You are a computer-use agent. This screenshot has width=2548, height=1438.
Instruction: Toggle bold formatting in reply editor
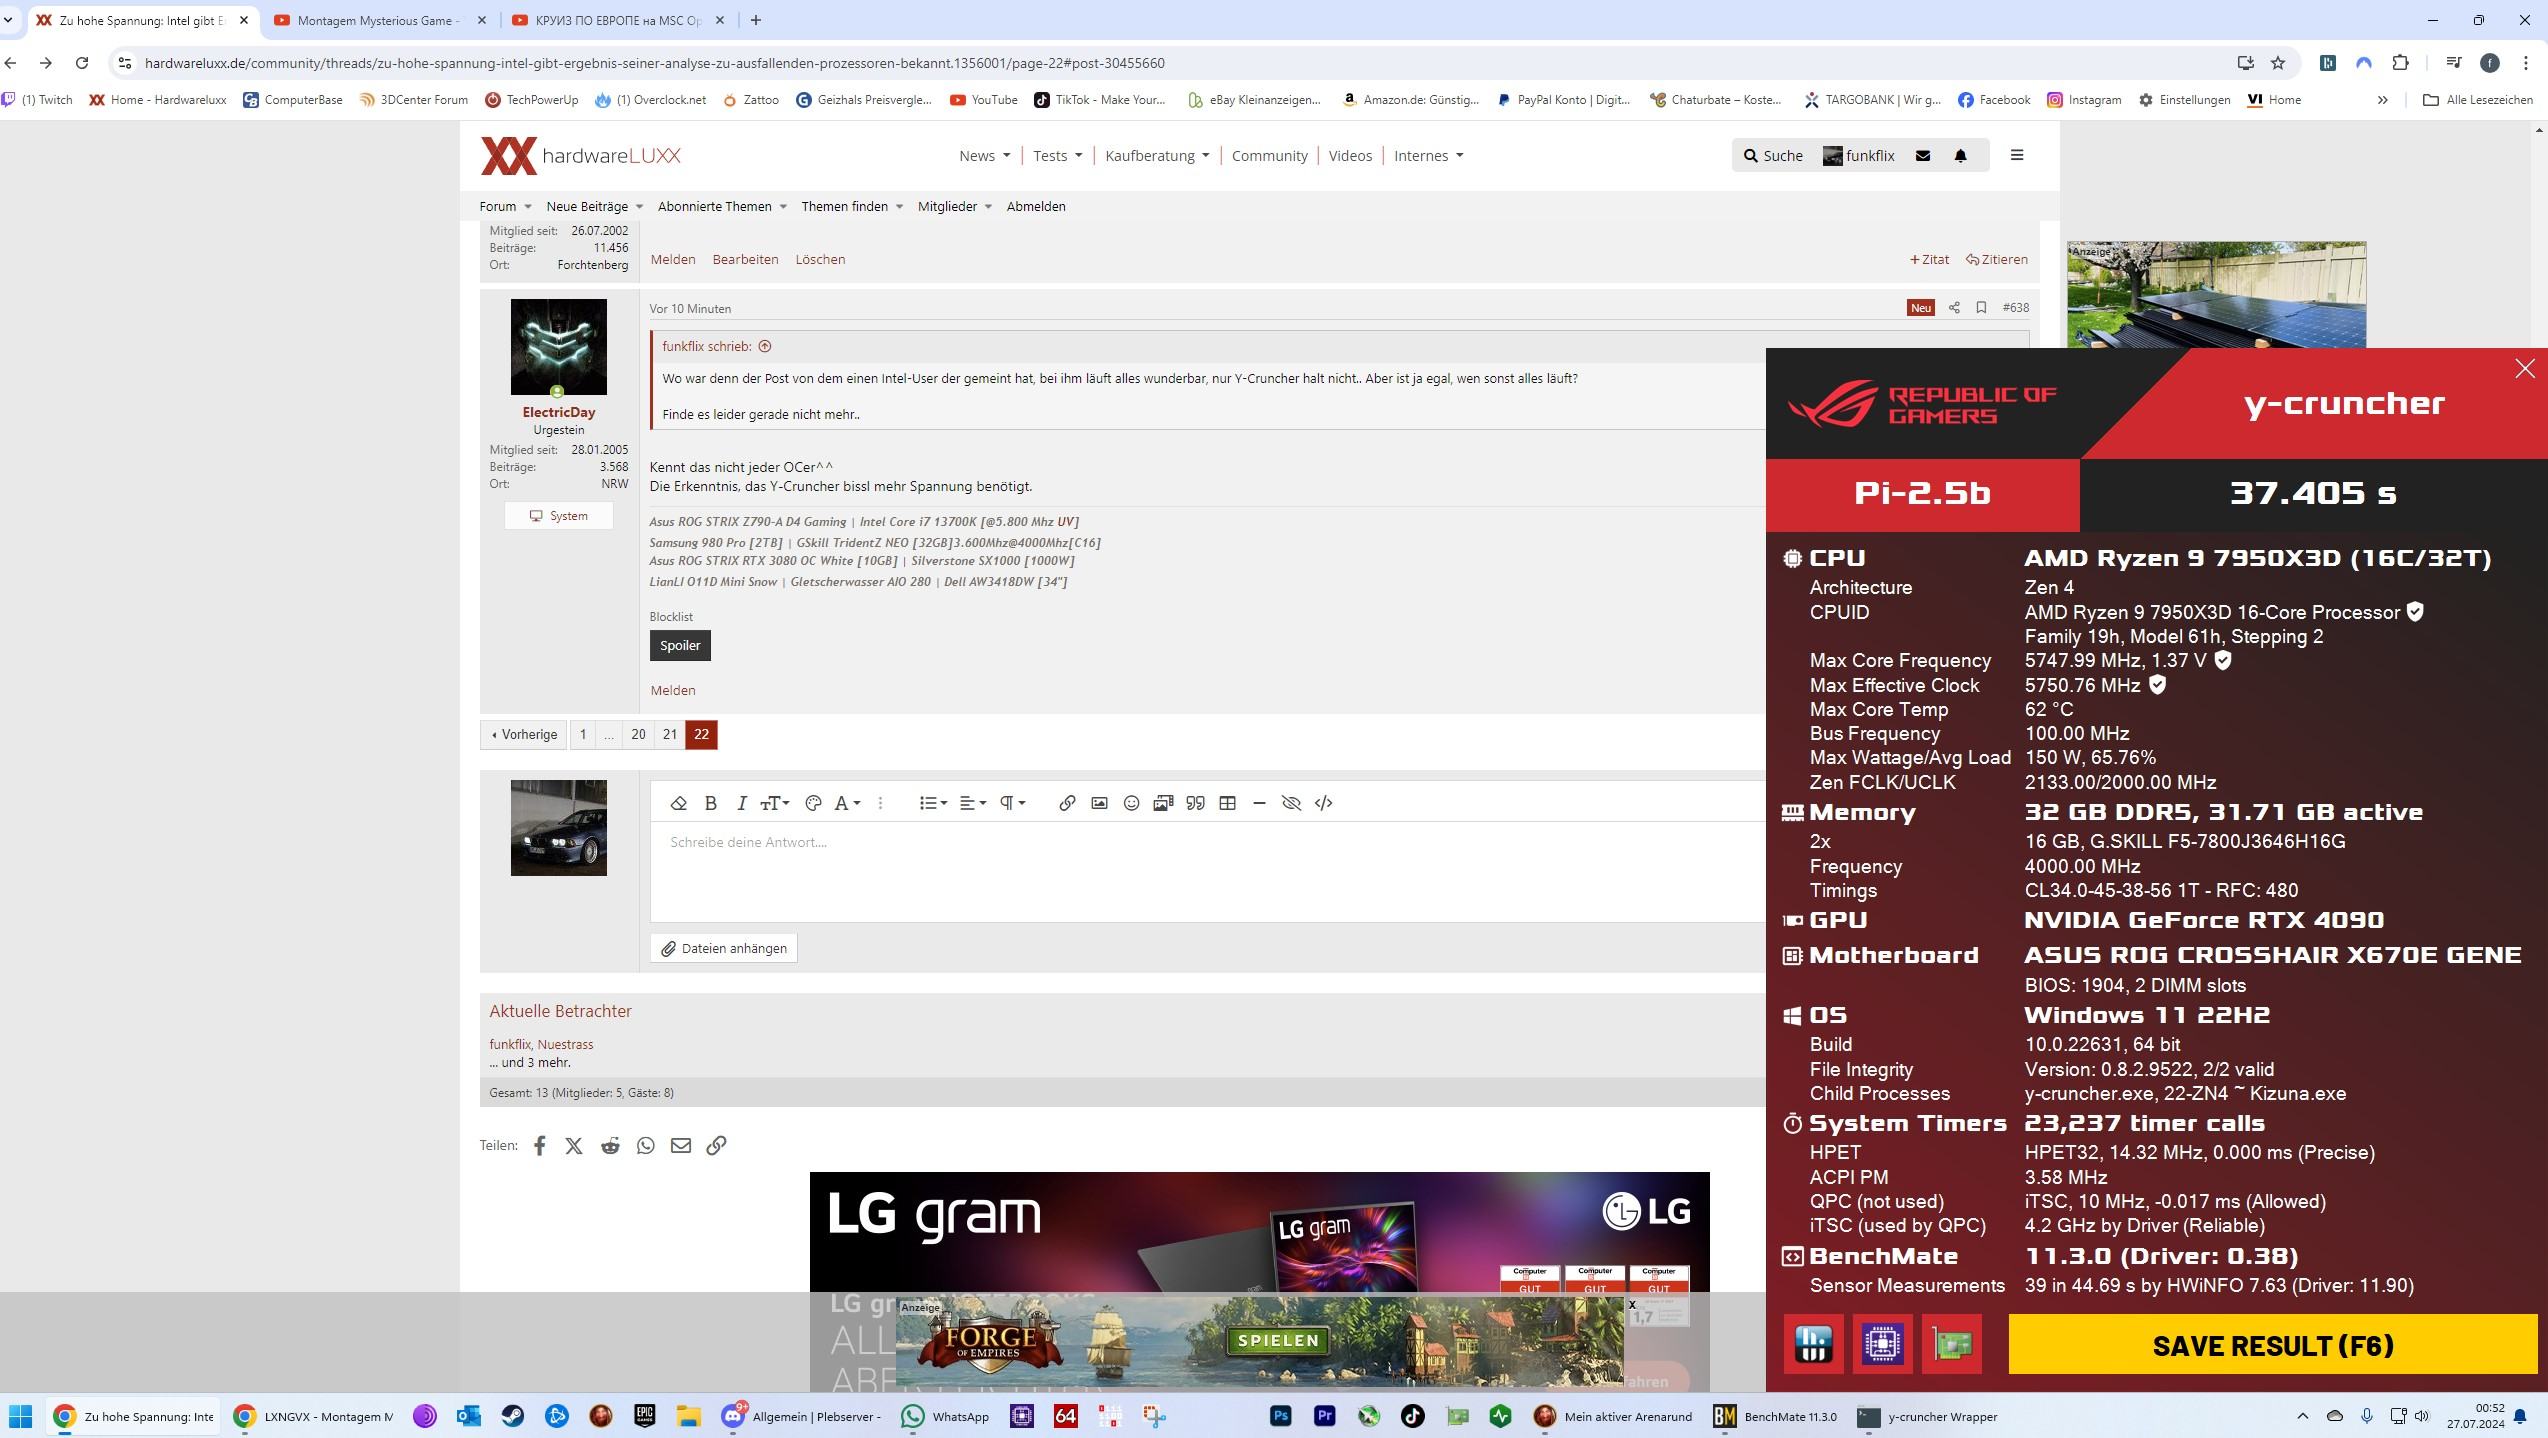tap(710, 803)
